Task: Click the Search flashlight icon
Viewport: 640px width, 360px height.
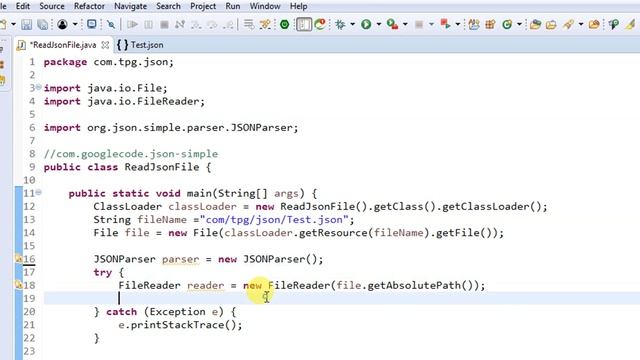Action: 569,24
